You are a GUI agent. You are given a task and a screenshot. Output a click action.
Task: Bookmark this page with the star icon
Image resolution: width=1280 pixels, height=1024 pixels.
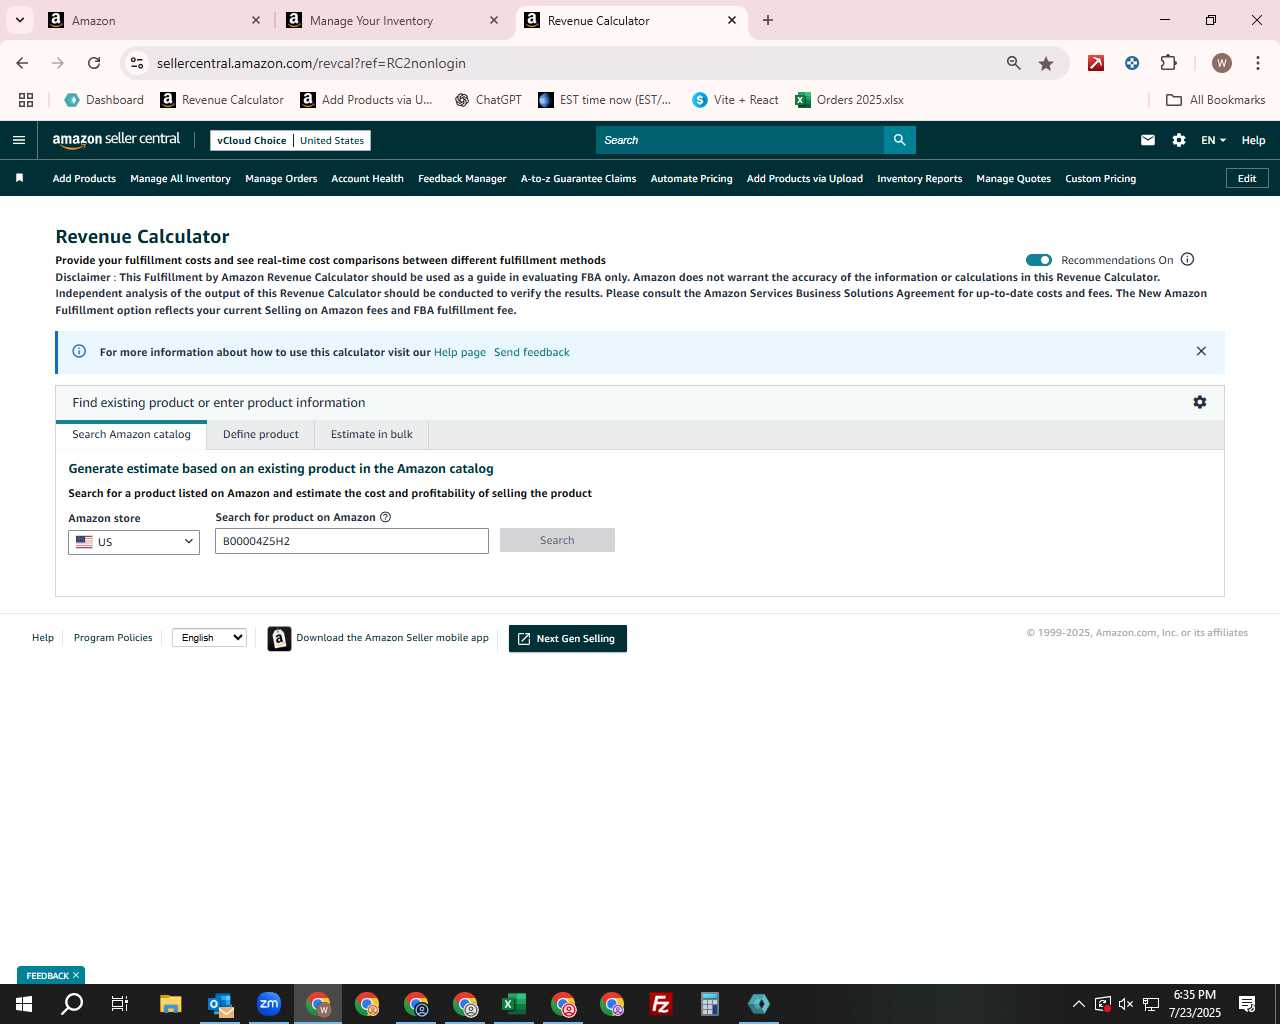tap(1046, 63)
